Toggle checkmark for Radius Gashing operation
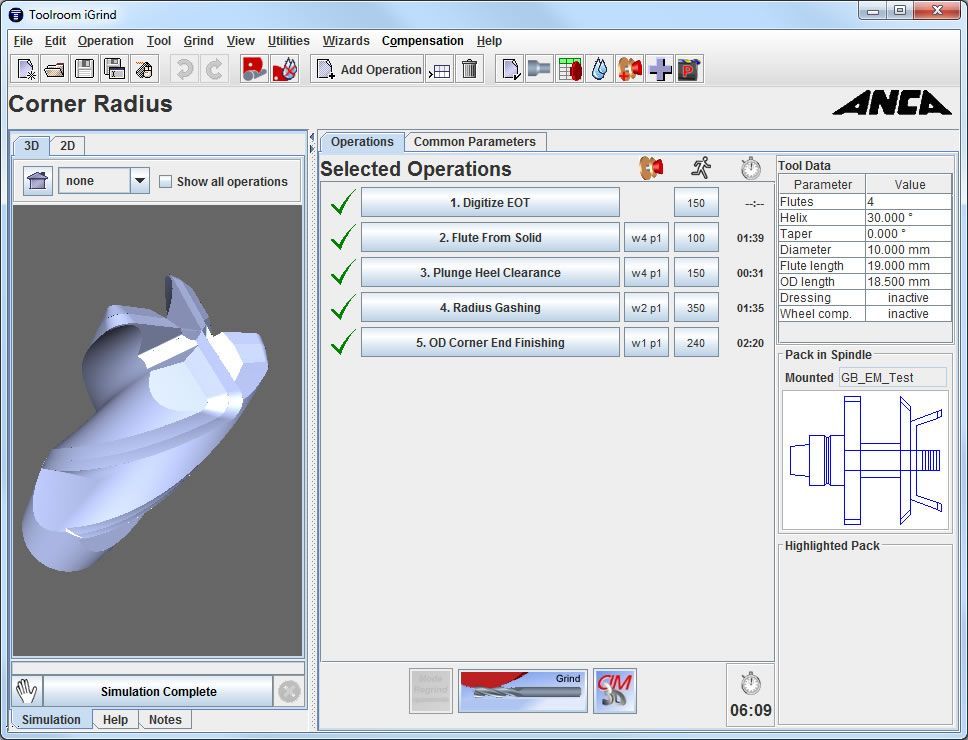 [343, 307]
